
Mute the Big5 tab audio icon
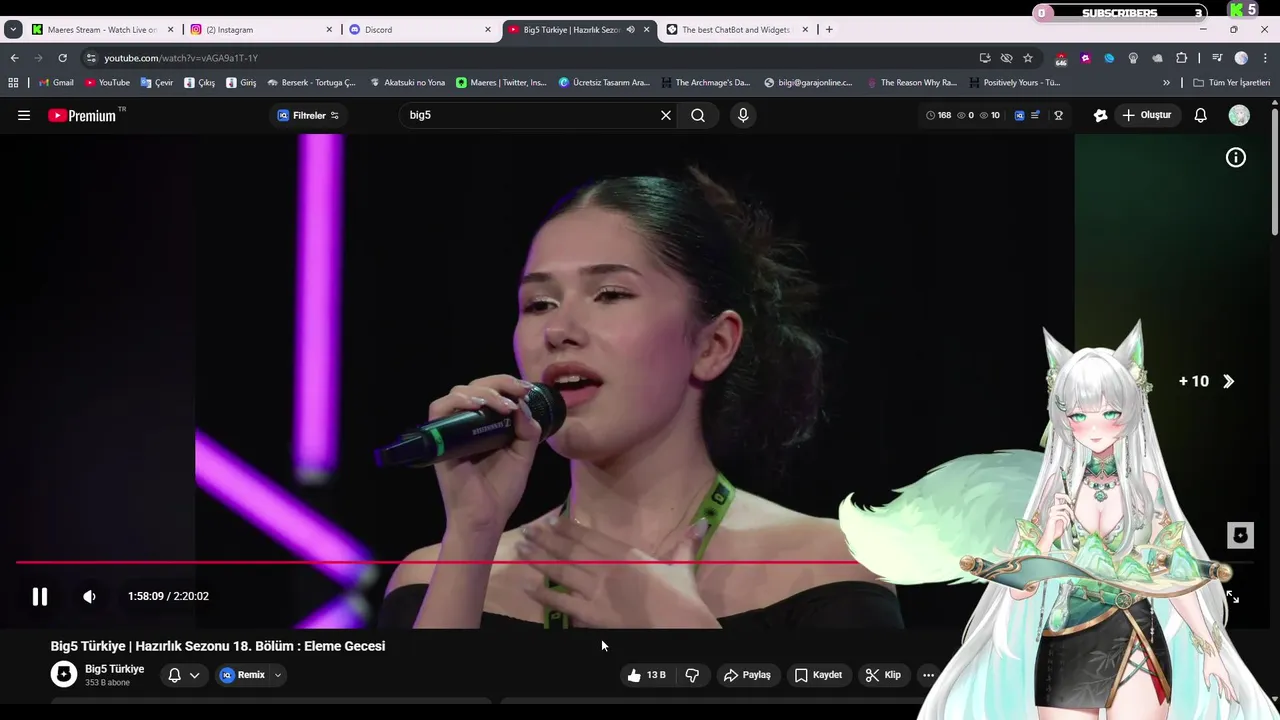pos(630,30)
